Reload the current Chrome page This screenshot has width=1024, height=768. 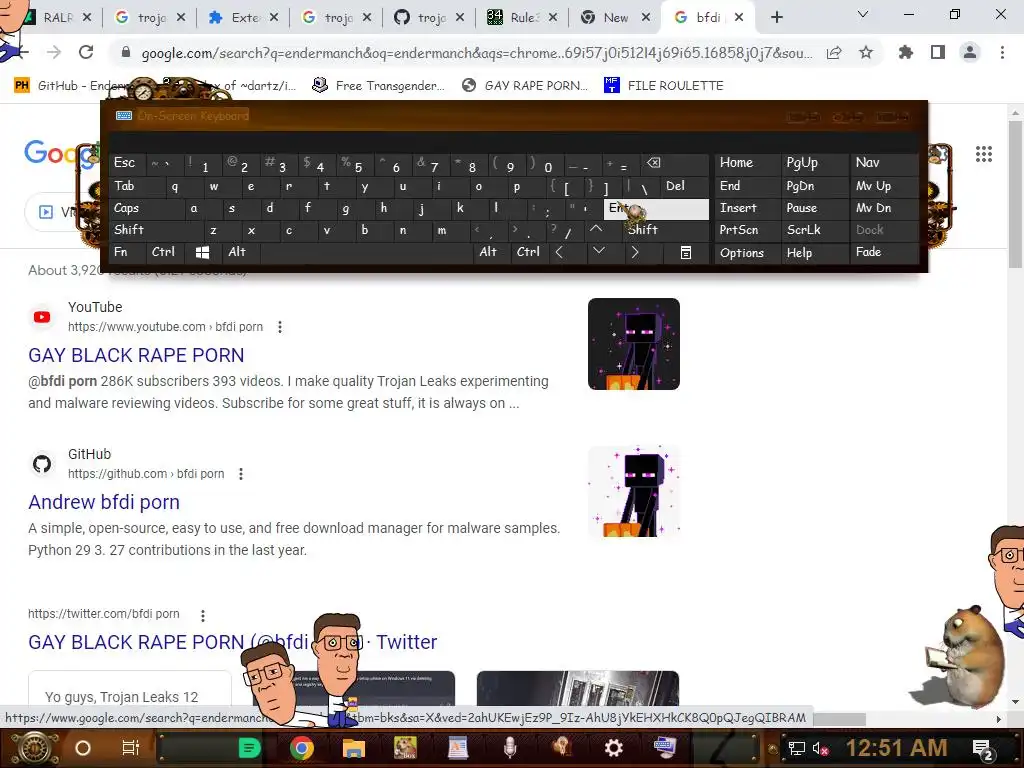[x=86, y=52]
